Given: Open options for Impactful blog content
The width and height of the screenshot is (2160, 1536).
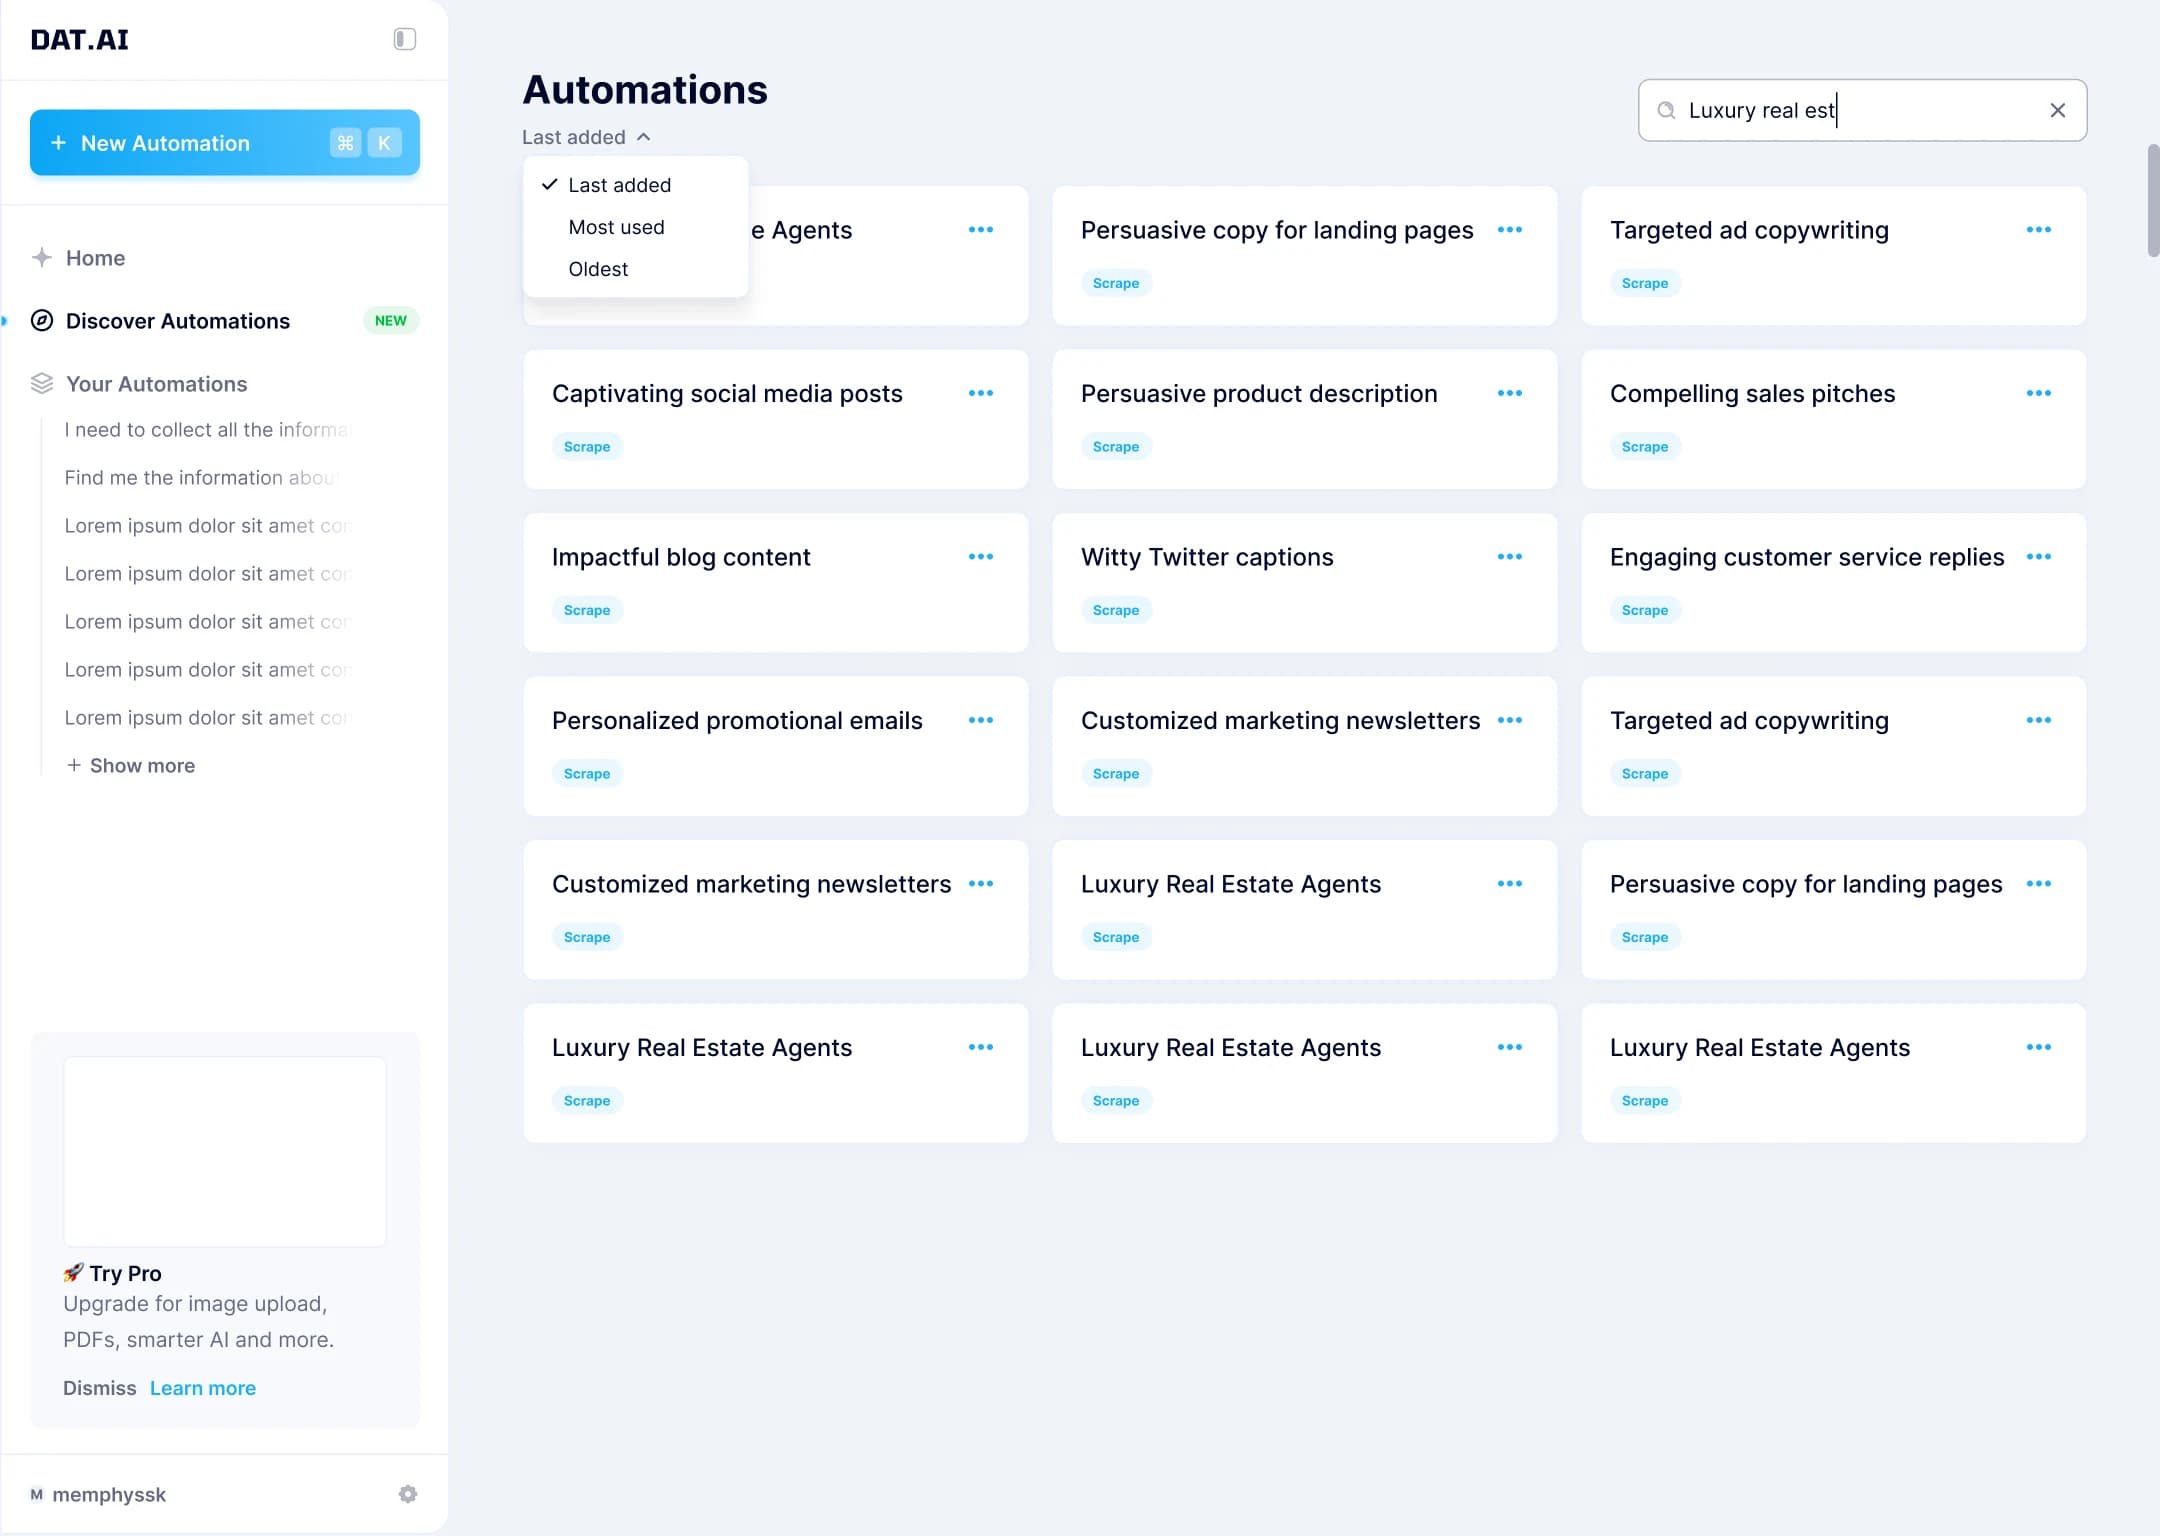Looking at the screenshot, I should pyautogui.click(x=981, y=556).
